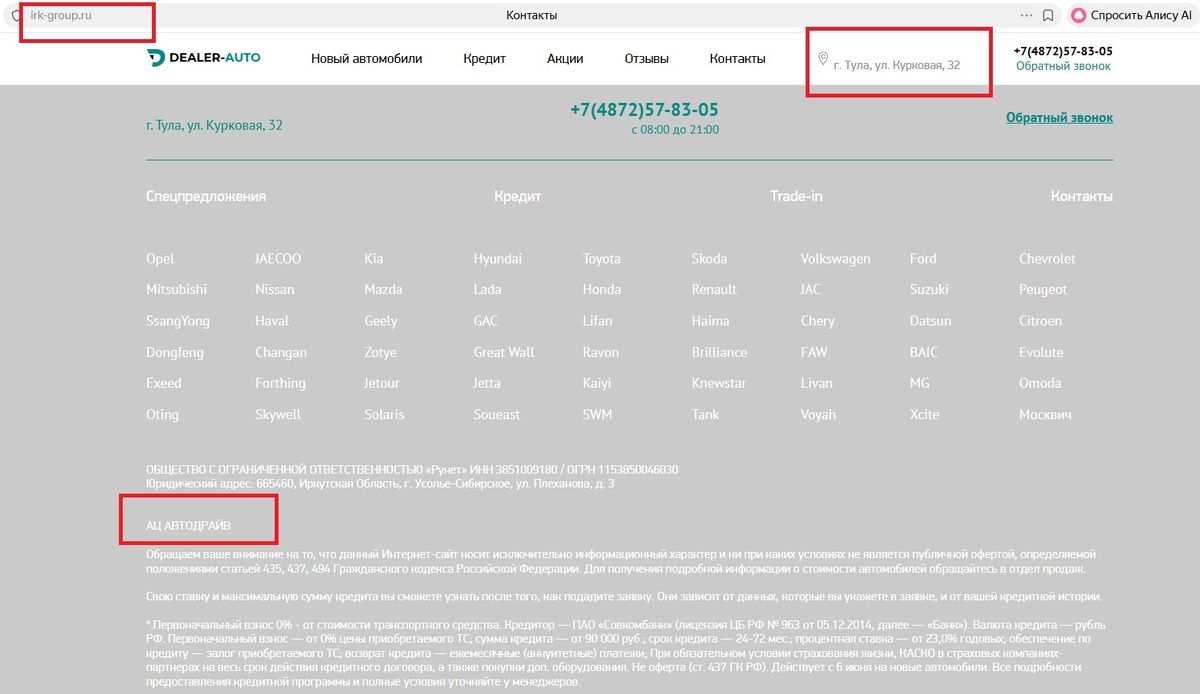Select Evolute brand link

click(x=1041, y=352)
